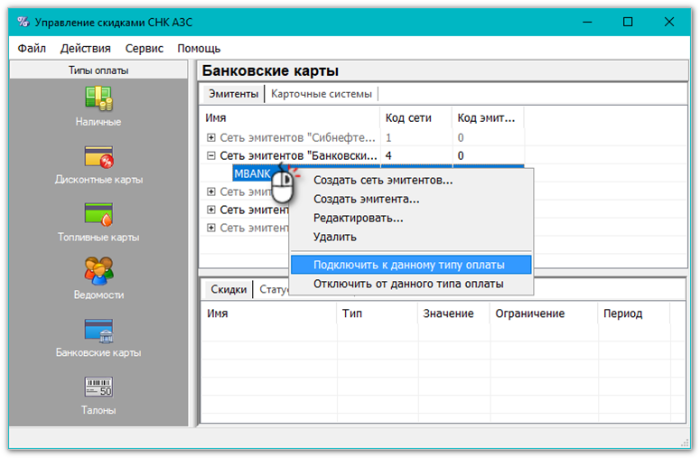Viewport: 700px width, 458px height.
Task: Open the Файл menu
Action: pyautogui.click(x=31, y=48)
